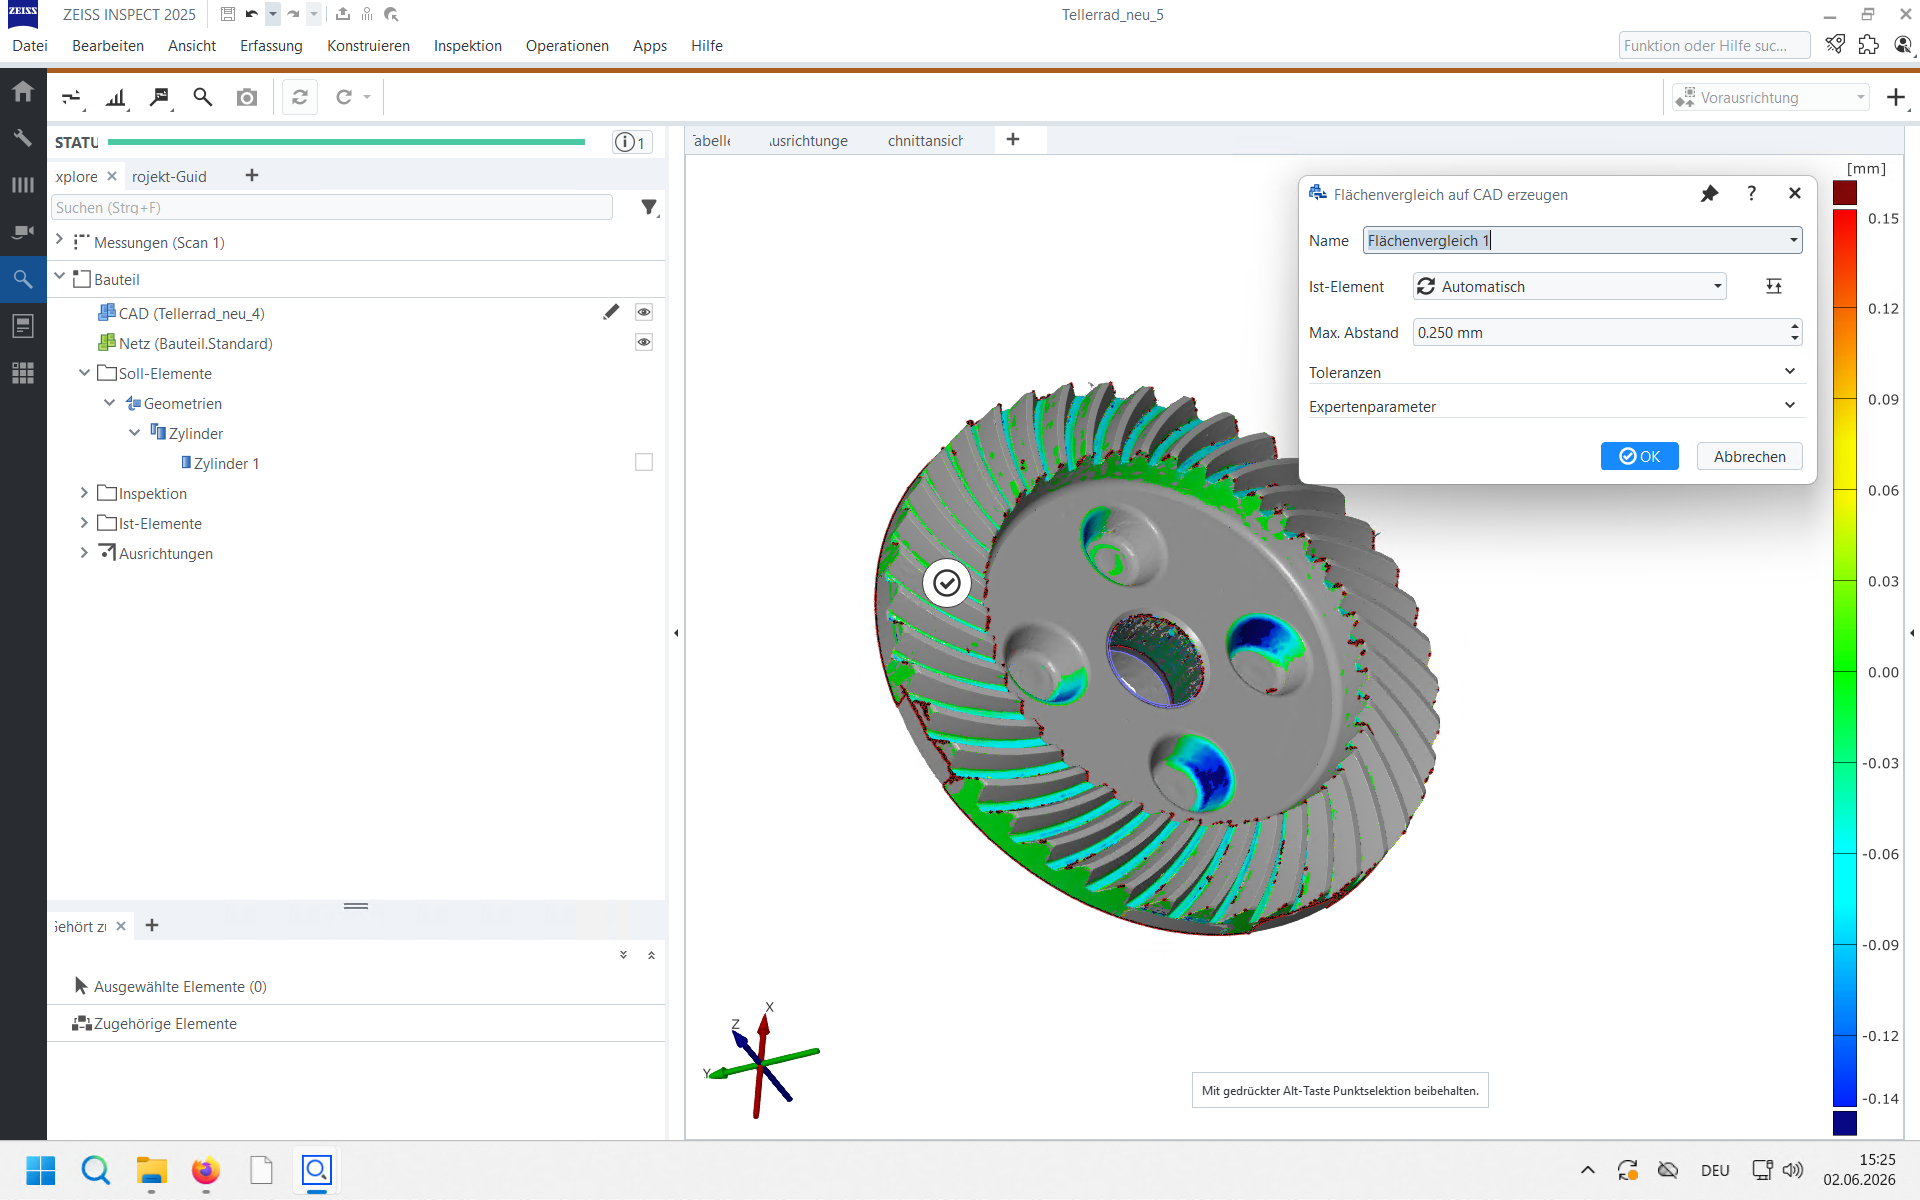Open the Home workspace icon in sidebar

pyautogui.click(x=23, y=91)
